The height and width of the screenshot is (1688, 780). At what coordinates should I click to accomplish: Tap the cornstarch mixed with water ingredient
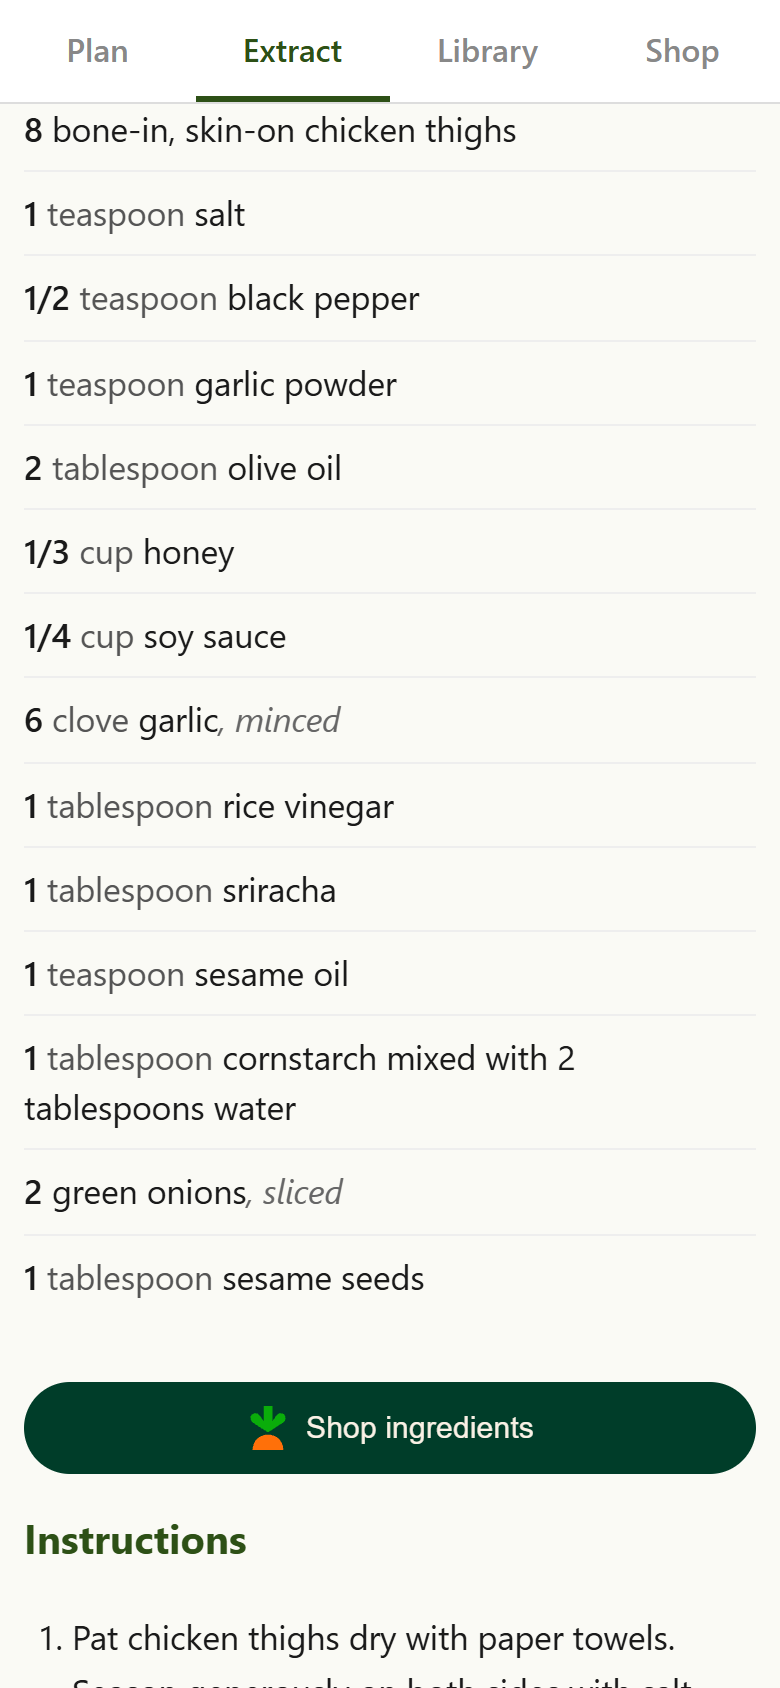point(300,1083)
